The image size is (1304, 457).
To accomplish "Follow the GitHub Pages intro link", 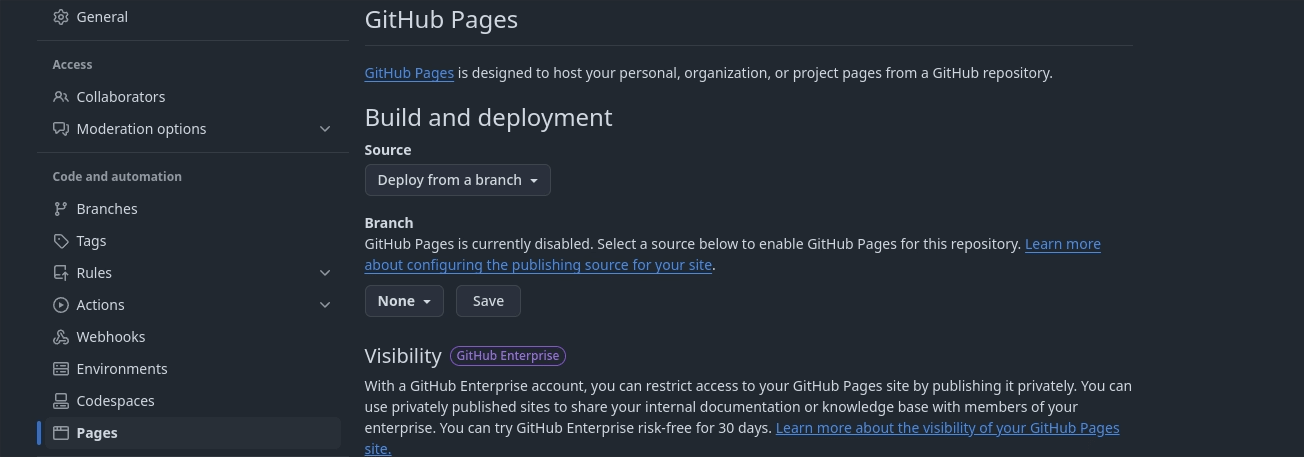I will pos(409,73).
